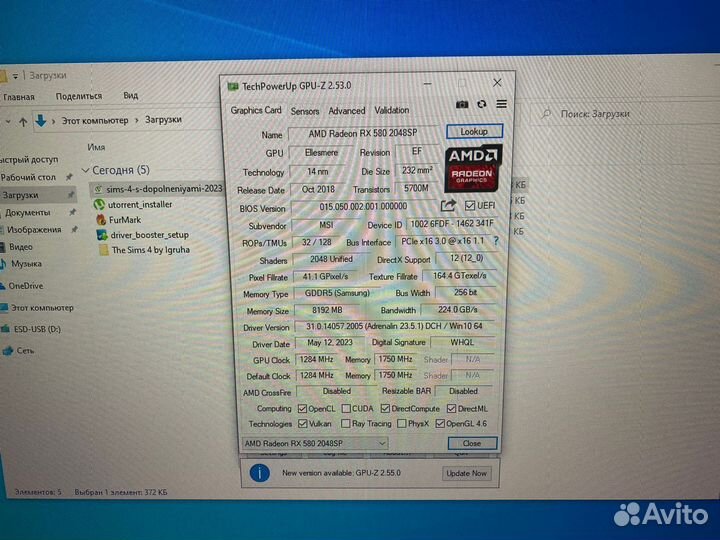720x540 pixels.
Task: Click the chevron after Этот компьютер in path
Action: point(137,120)
